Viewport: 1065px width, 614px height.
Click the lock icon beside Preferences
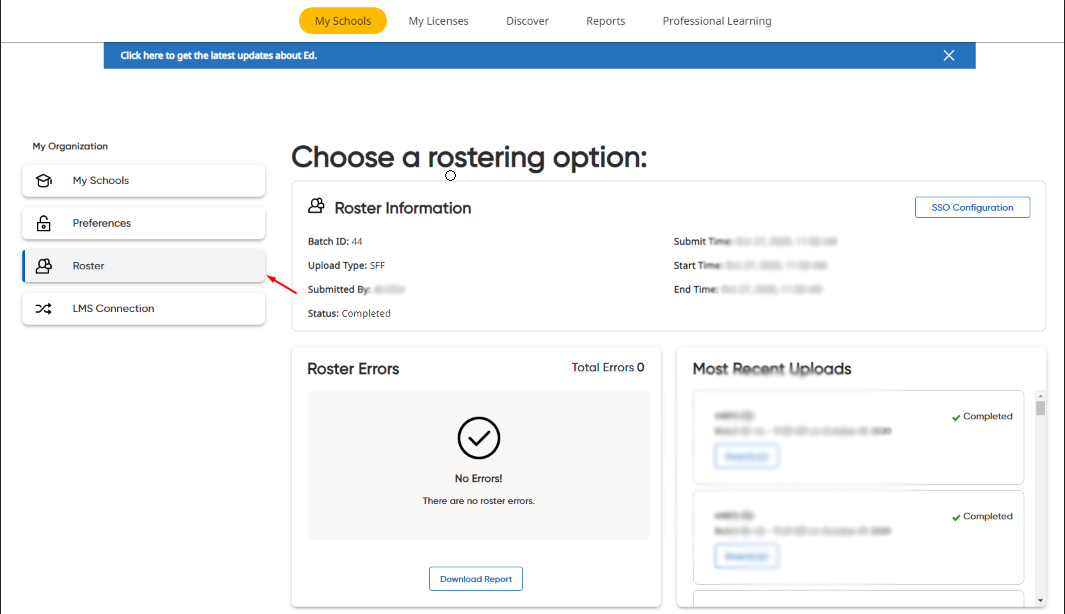click(x=42, y=223)
